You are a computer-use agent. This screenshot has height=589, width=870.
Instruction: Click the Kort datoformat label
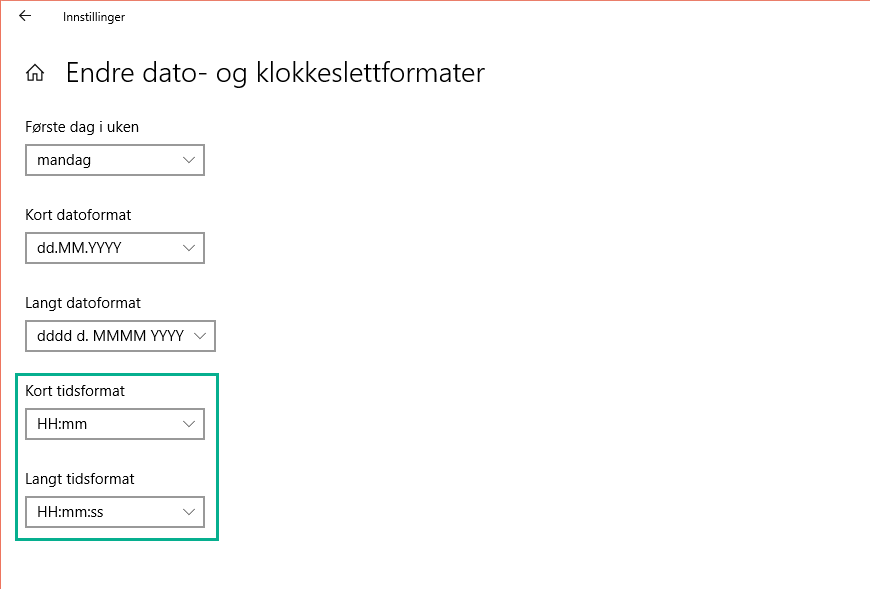(78, 215)
